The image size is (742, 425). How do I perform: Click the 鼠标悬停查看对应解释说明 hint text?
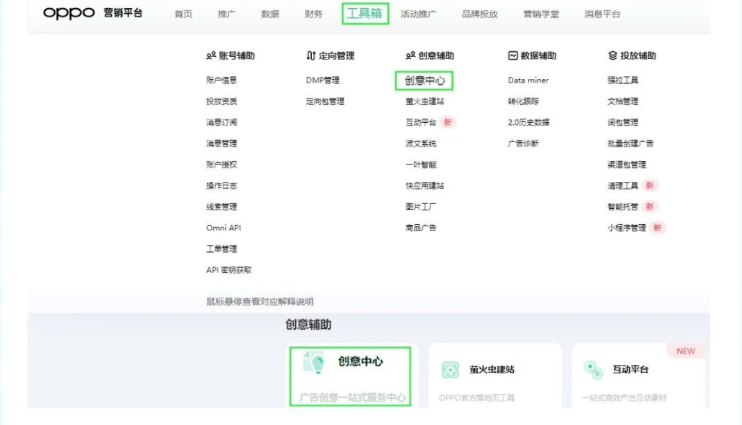260,302
